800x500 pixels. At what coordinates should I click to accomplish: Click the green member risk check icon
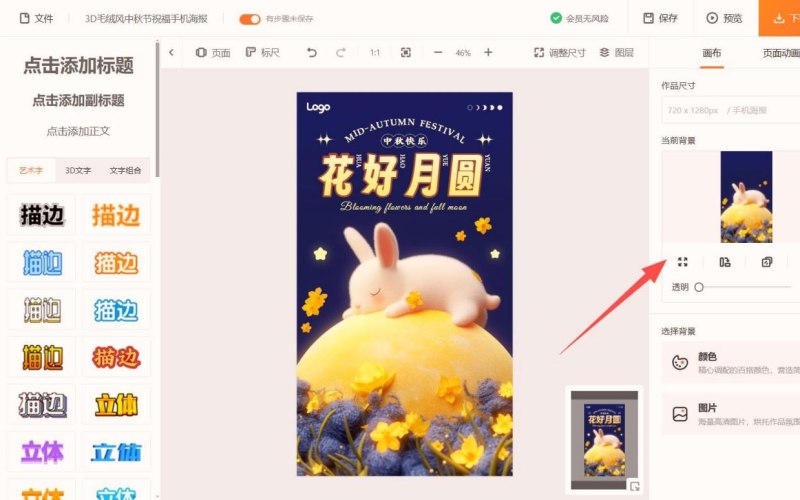pyautogui.click(x=556, y=18)
